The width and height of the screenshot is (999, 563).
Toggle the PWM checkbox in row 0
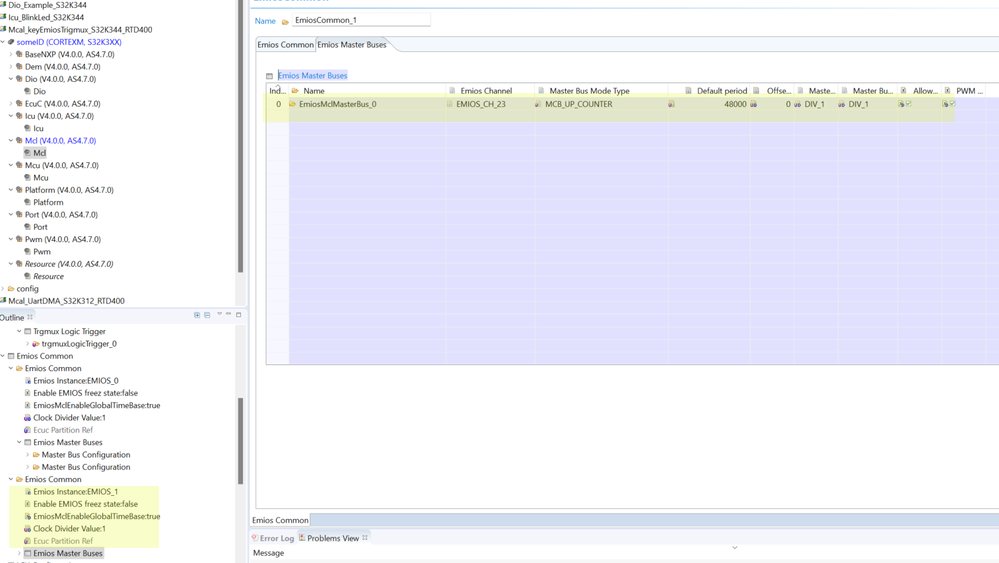tap(952, 104)
